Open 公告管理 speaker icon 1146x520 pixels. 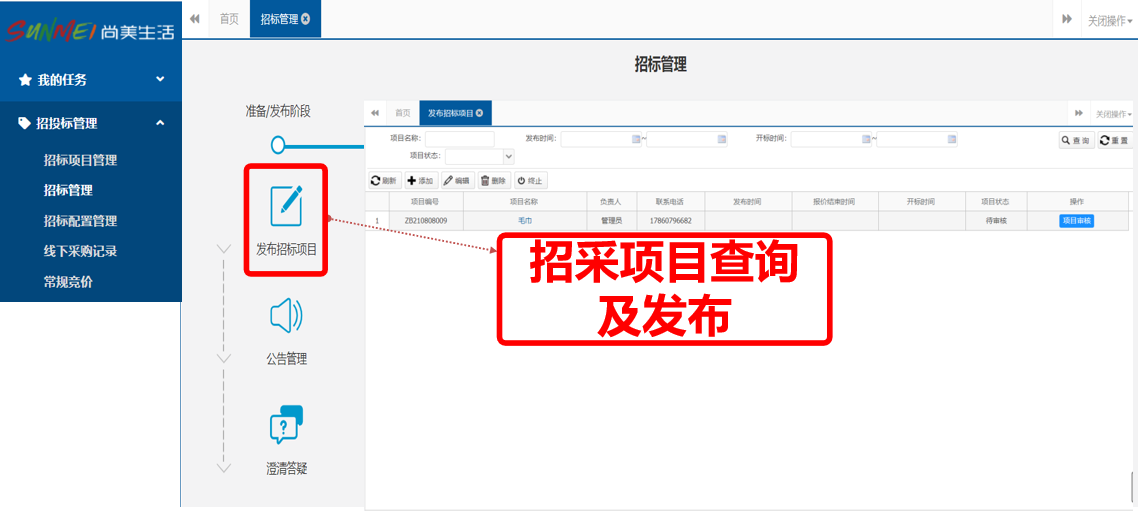[286, 316]
